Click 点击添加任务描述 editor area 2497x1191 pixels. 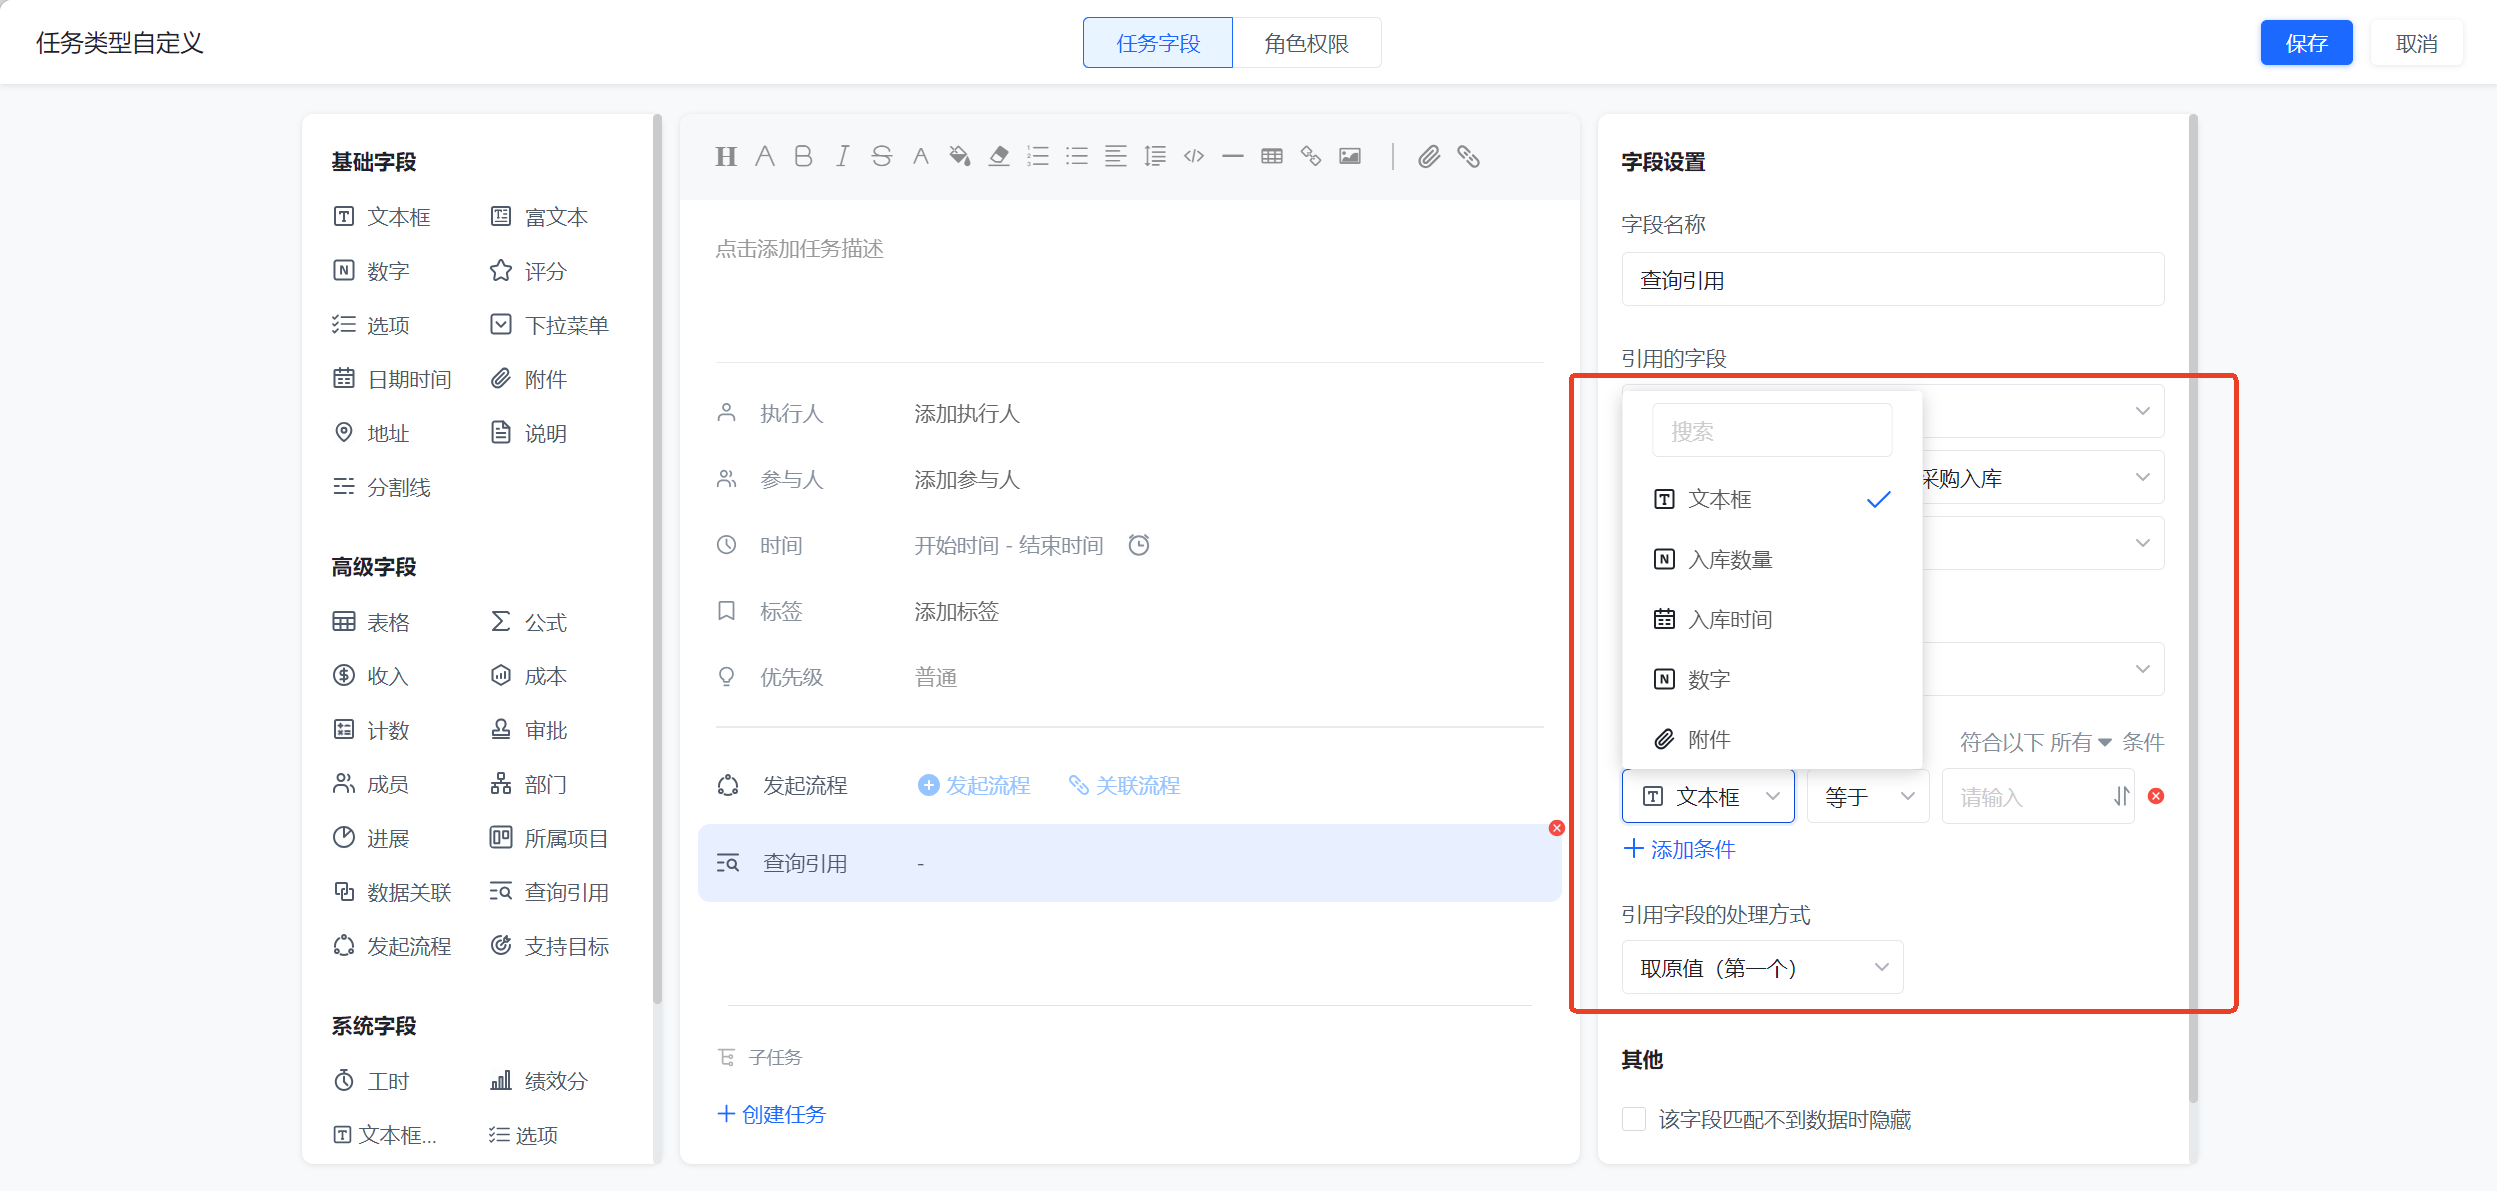tap(799, 249)
